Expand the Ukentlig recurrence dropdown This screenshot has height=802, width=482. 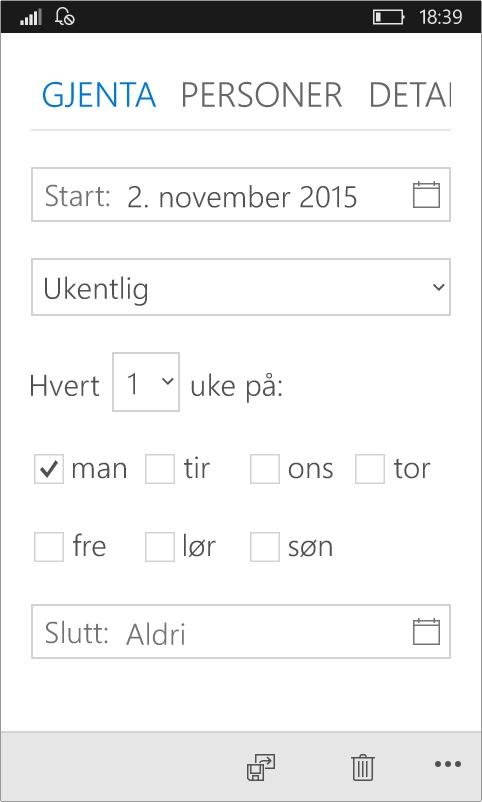pos(241,287)
